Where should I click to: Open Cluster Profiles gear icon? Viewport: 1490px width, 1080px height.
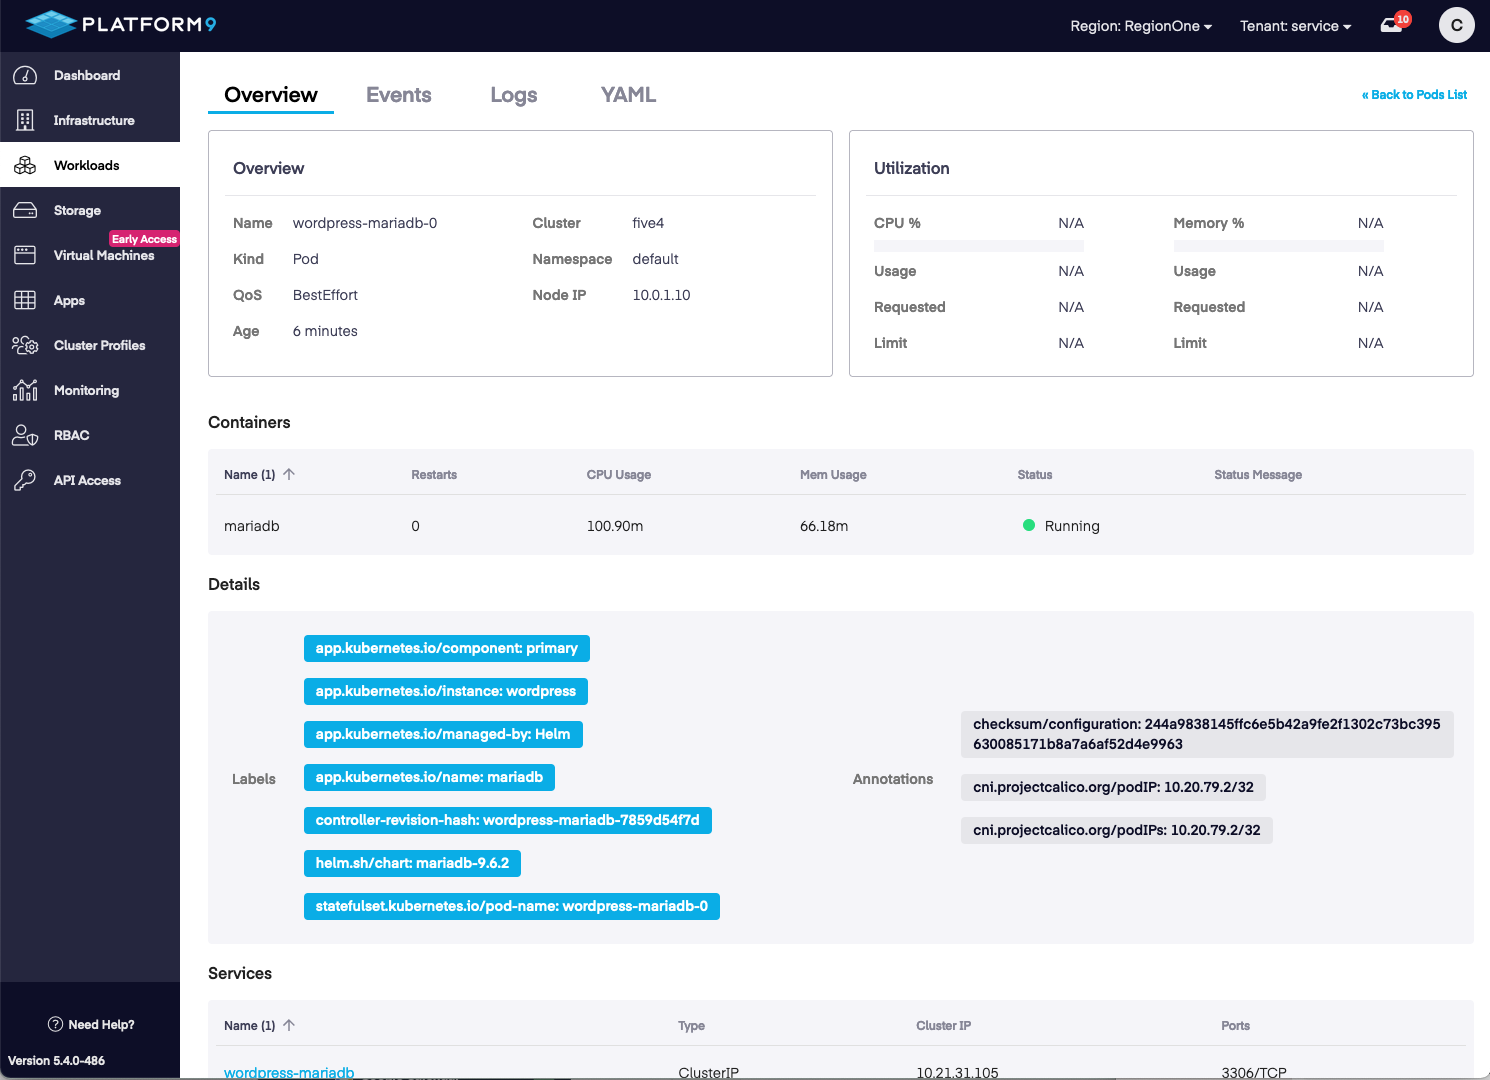25,345
